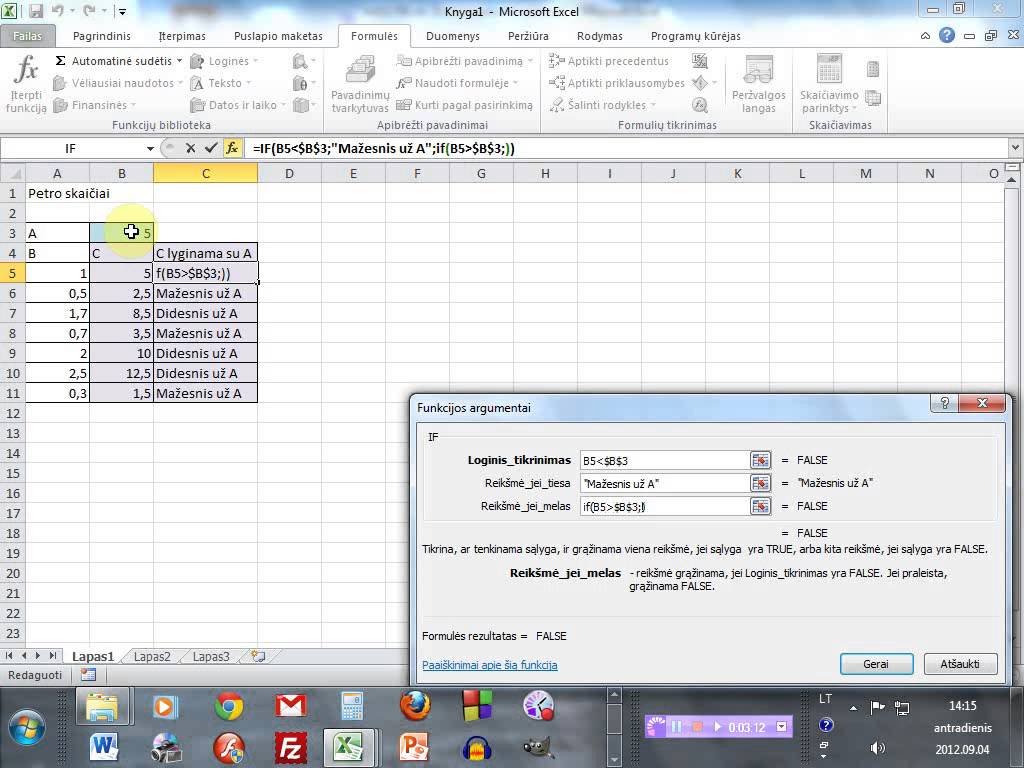The width and height of the screenshot is (1024, 768).
Task: Open the Automatinė sudėtis dropdown arrow
Action: coord(179,61)
